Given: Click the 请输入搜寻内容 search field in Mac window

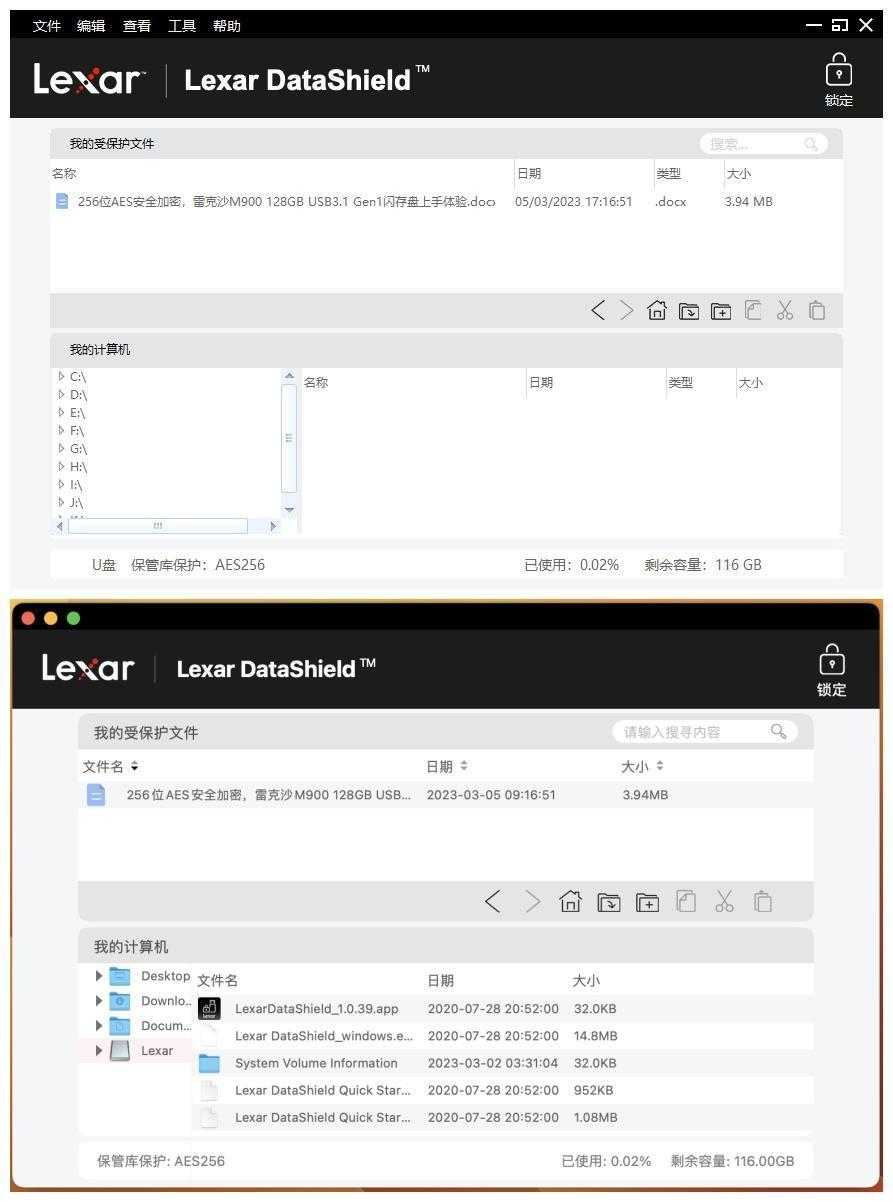Looking at the screenshot, I should pos(705,732).
